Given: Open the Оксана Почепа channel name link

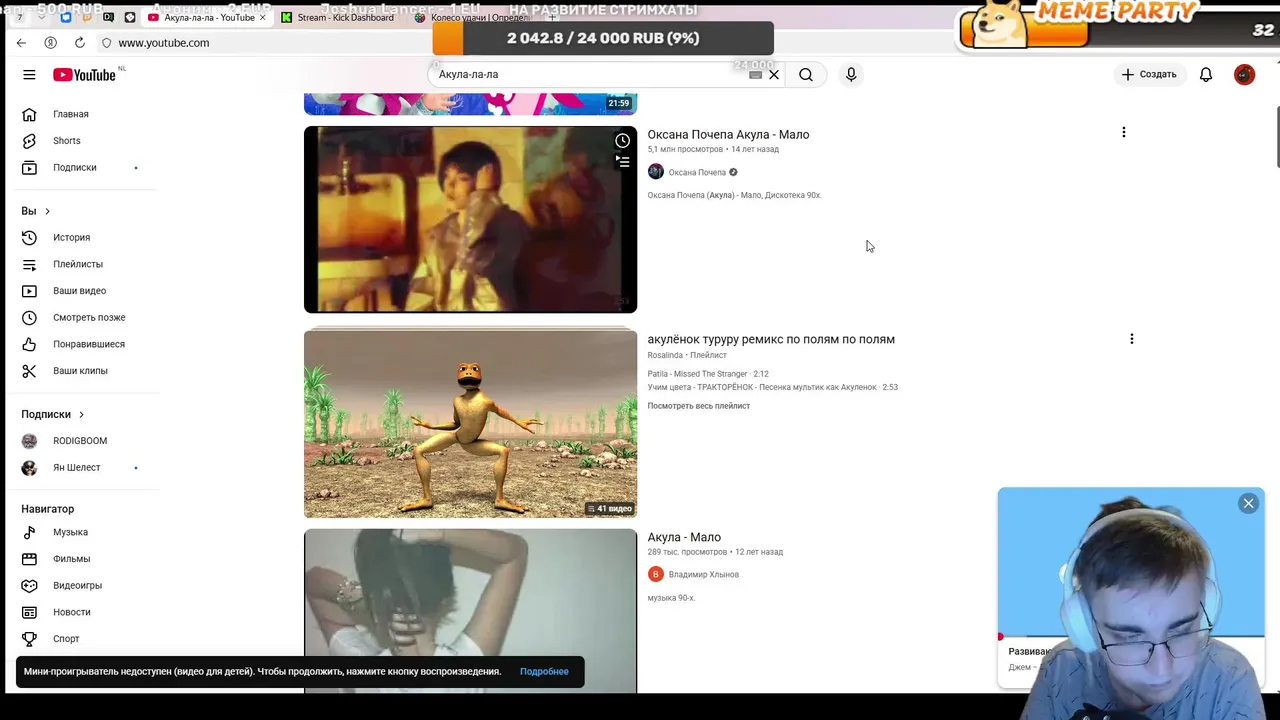Looking at the screenshot, I should [697, 172].
